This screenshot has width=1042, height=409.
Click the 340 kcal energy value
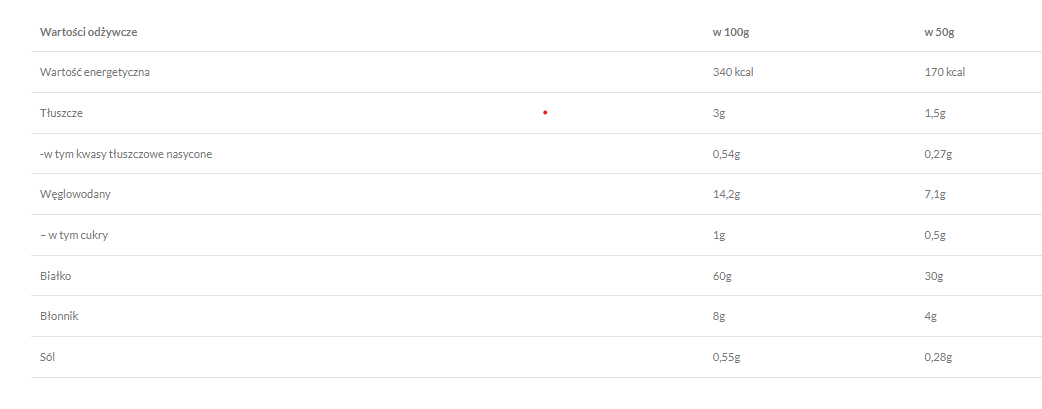click(733, 72)
